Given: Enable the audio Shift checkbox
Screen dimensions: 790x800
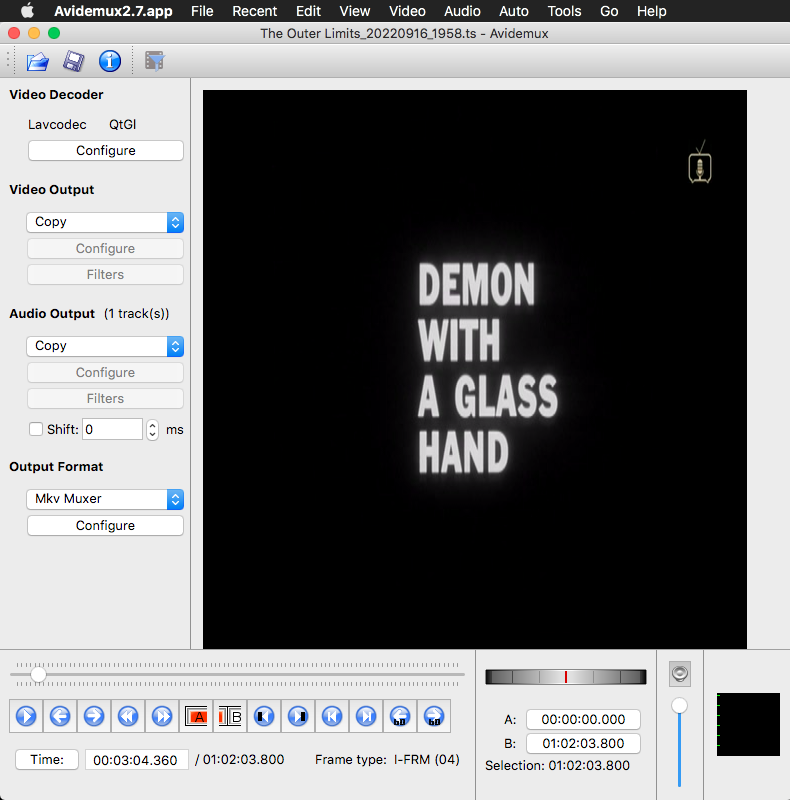Looking at the screenshot, I should pos(36,429).
